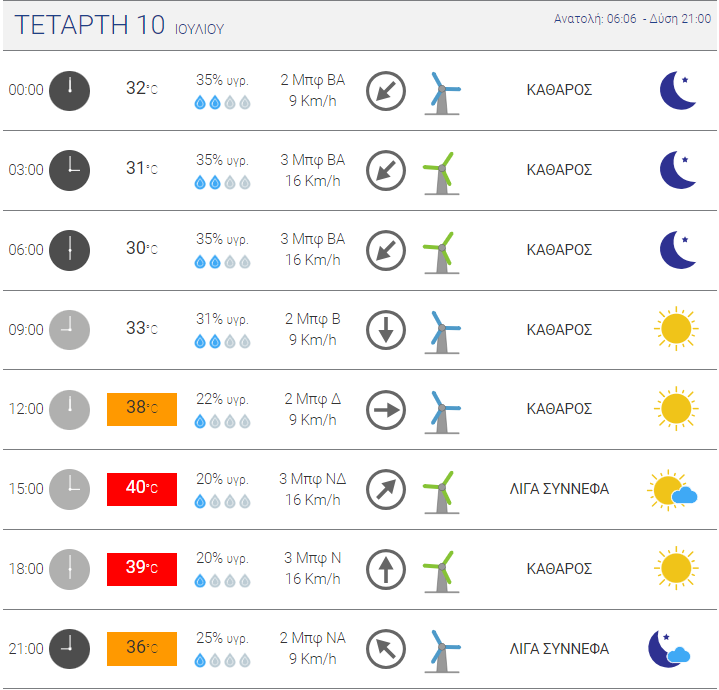Click the 25% humidity text at 21:00
The image size is (719, 690).
click(x=222, y=638)
